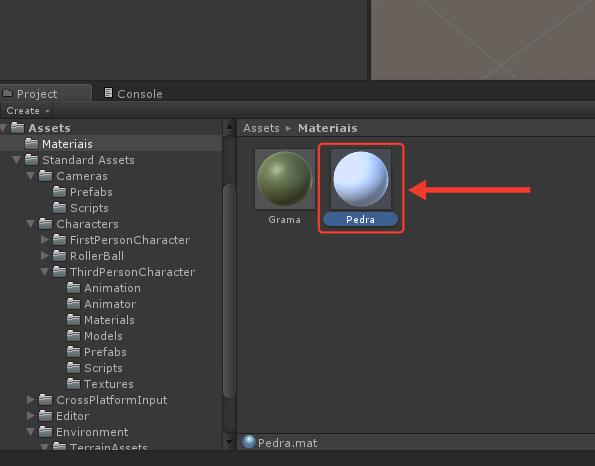Click the Environment folder icon

click(x=45, y=431)
